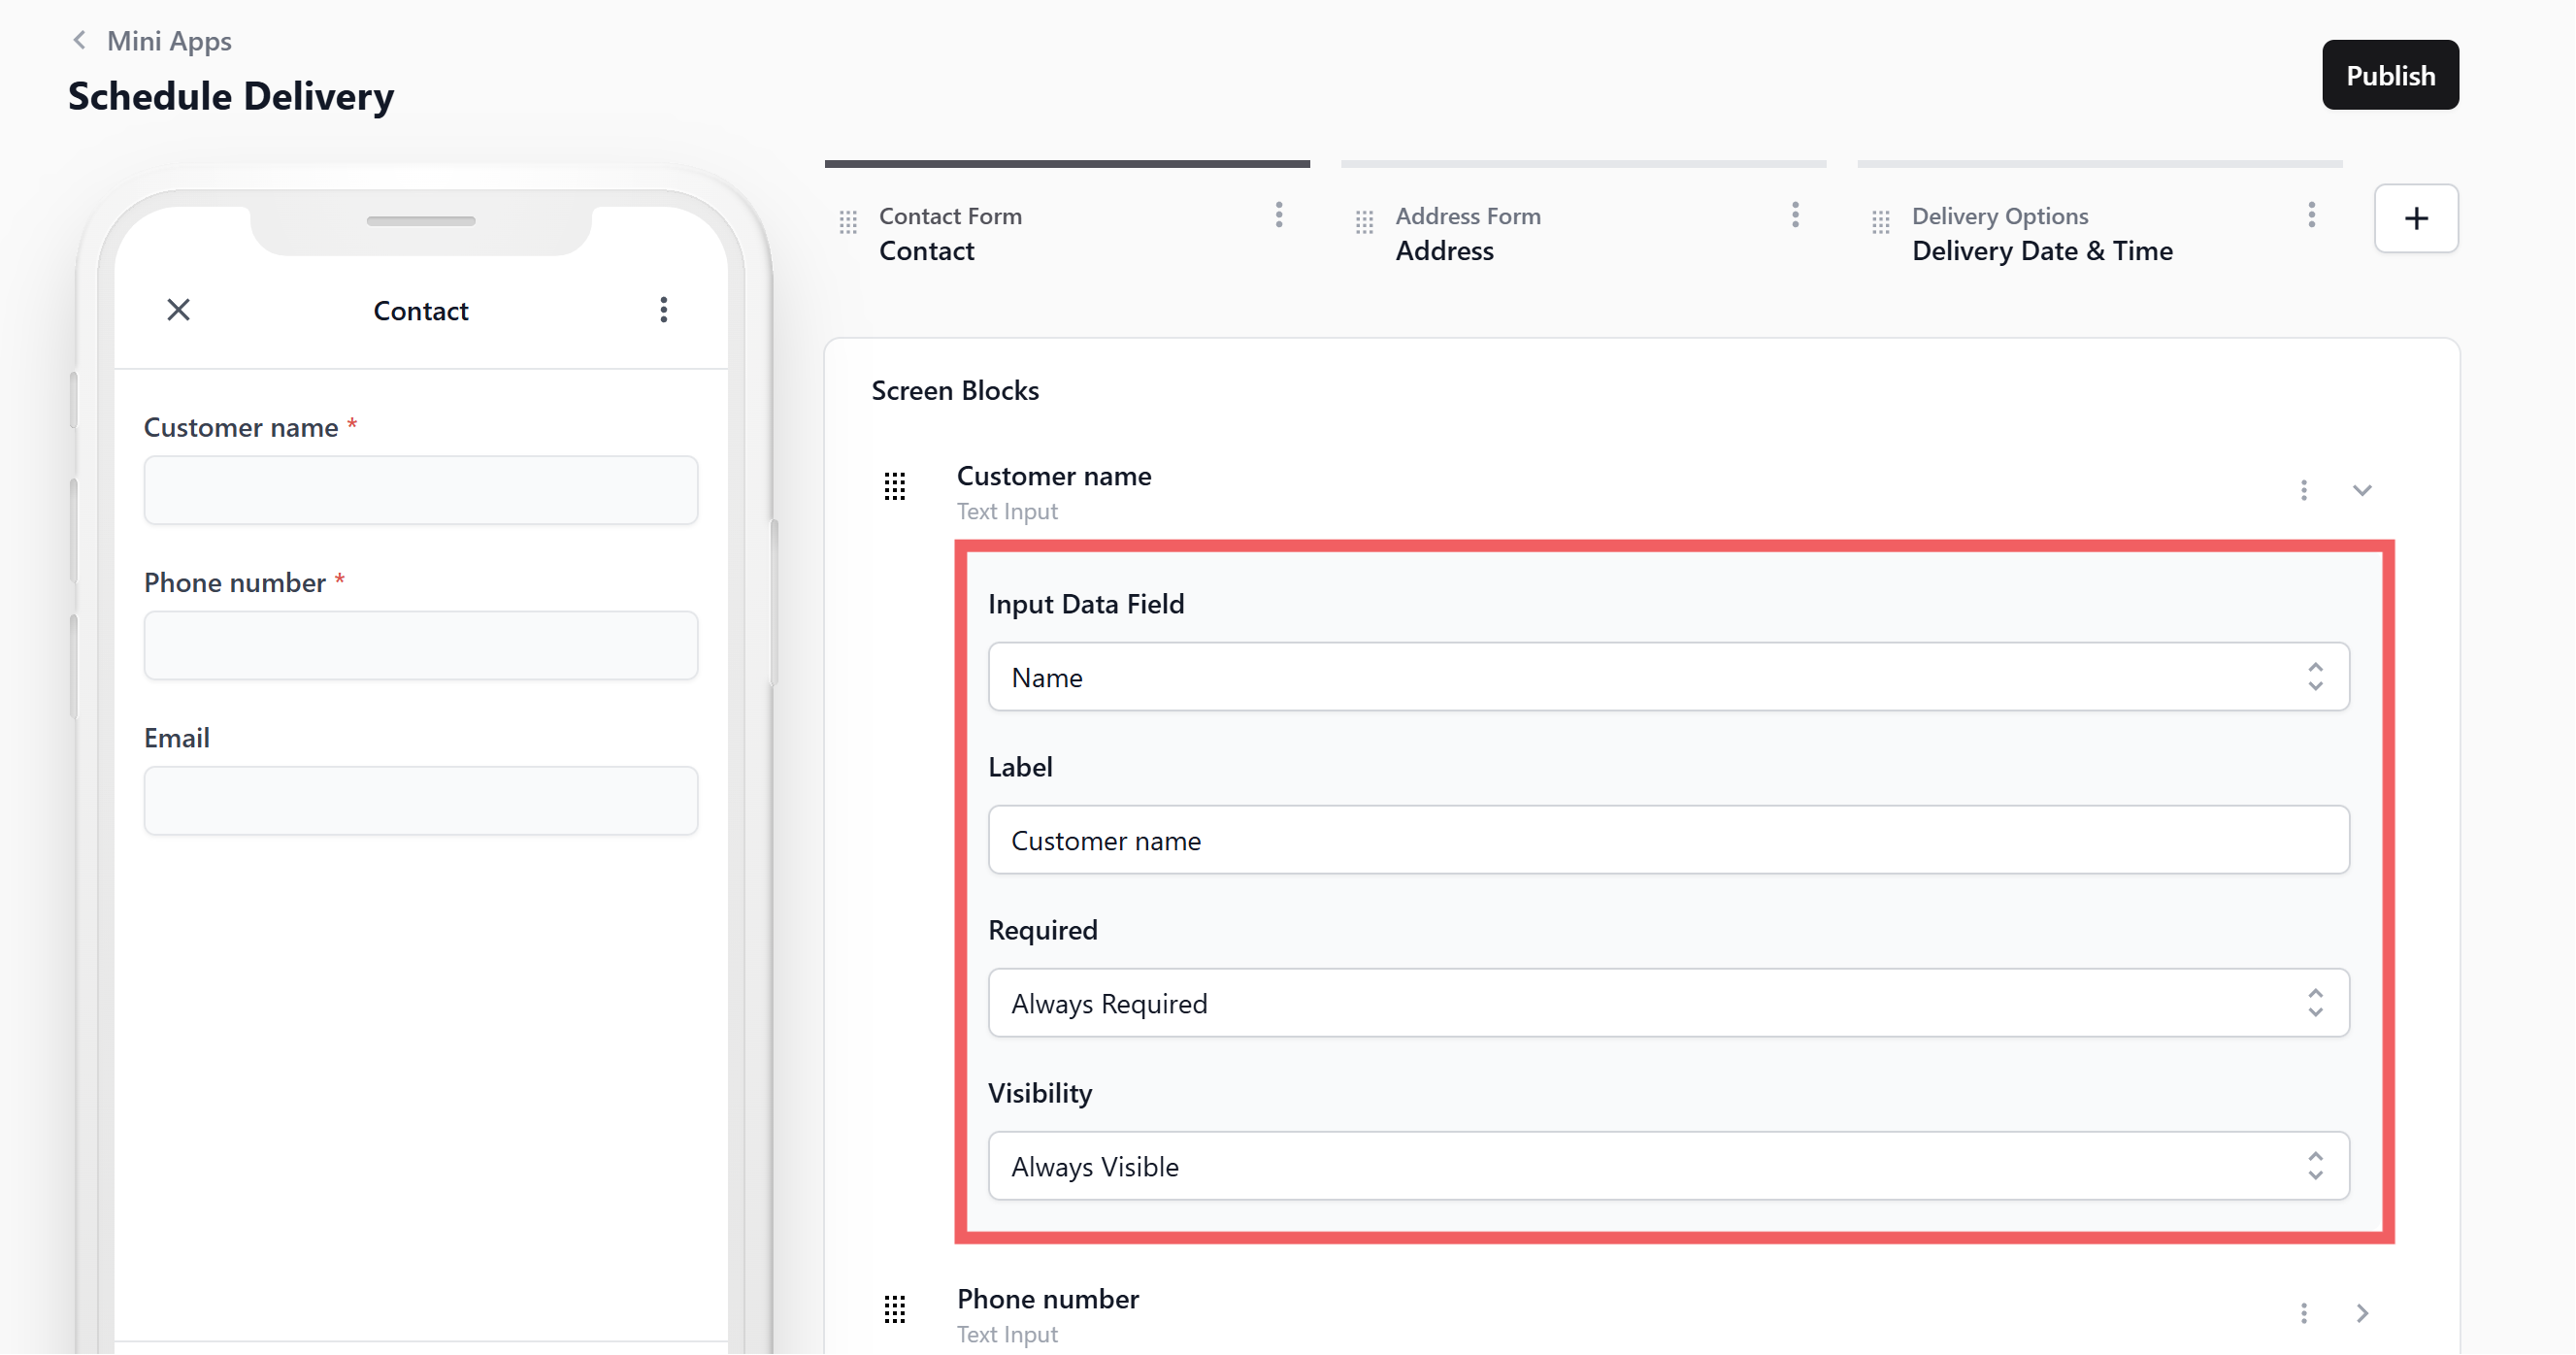Expand the Phone number block
This screenshot has width=2576, height=1355.
coord(2361,1313)
